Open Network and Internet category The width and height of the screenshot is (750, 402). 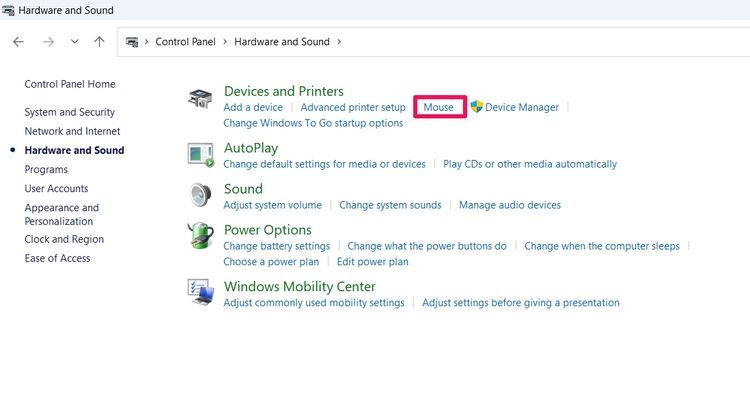pyautogui.click(x=72, y=131)
